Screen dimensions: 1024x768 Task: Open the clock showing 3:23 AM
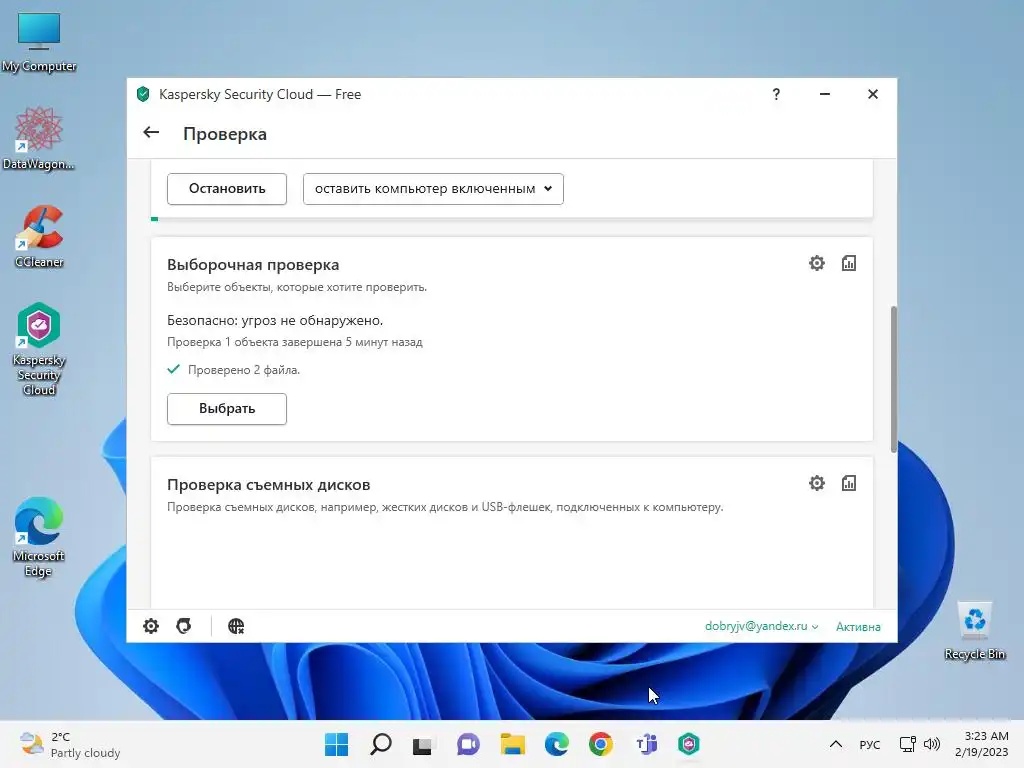coord(982,744)
